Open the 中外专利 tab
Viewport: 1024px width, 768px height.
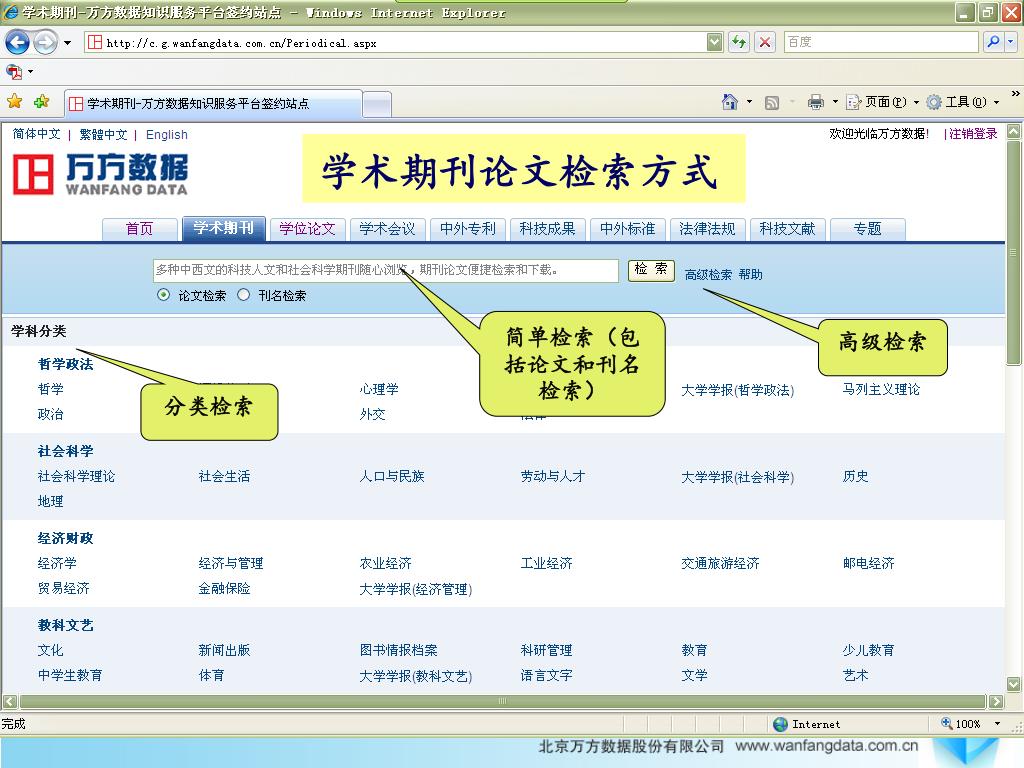[x=468, y=229]
